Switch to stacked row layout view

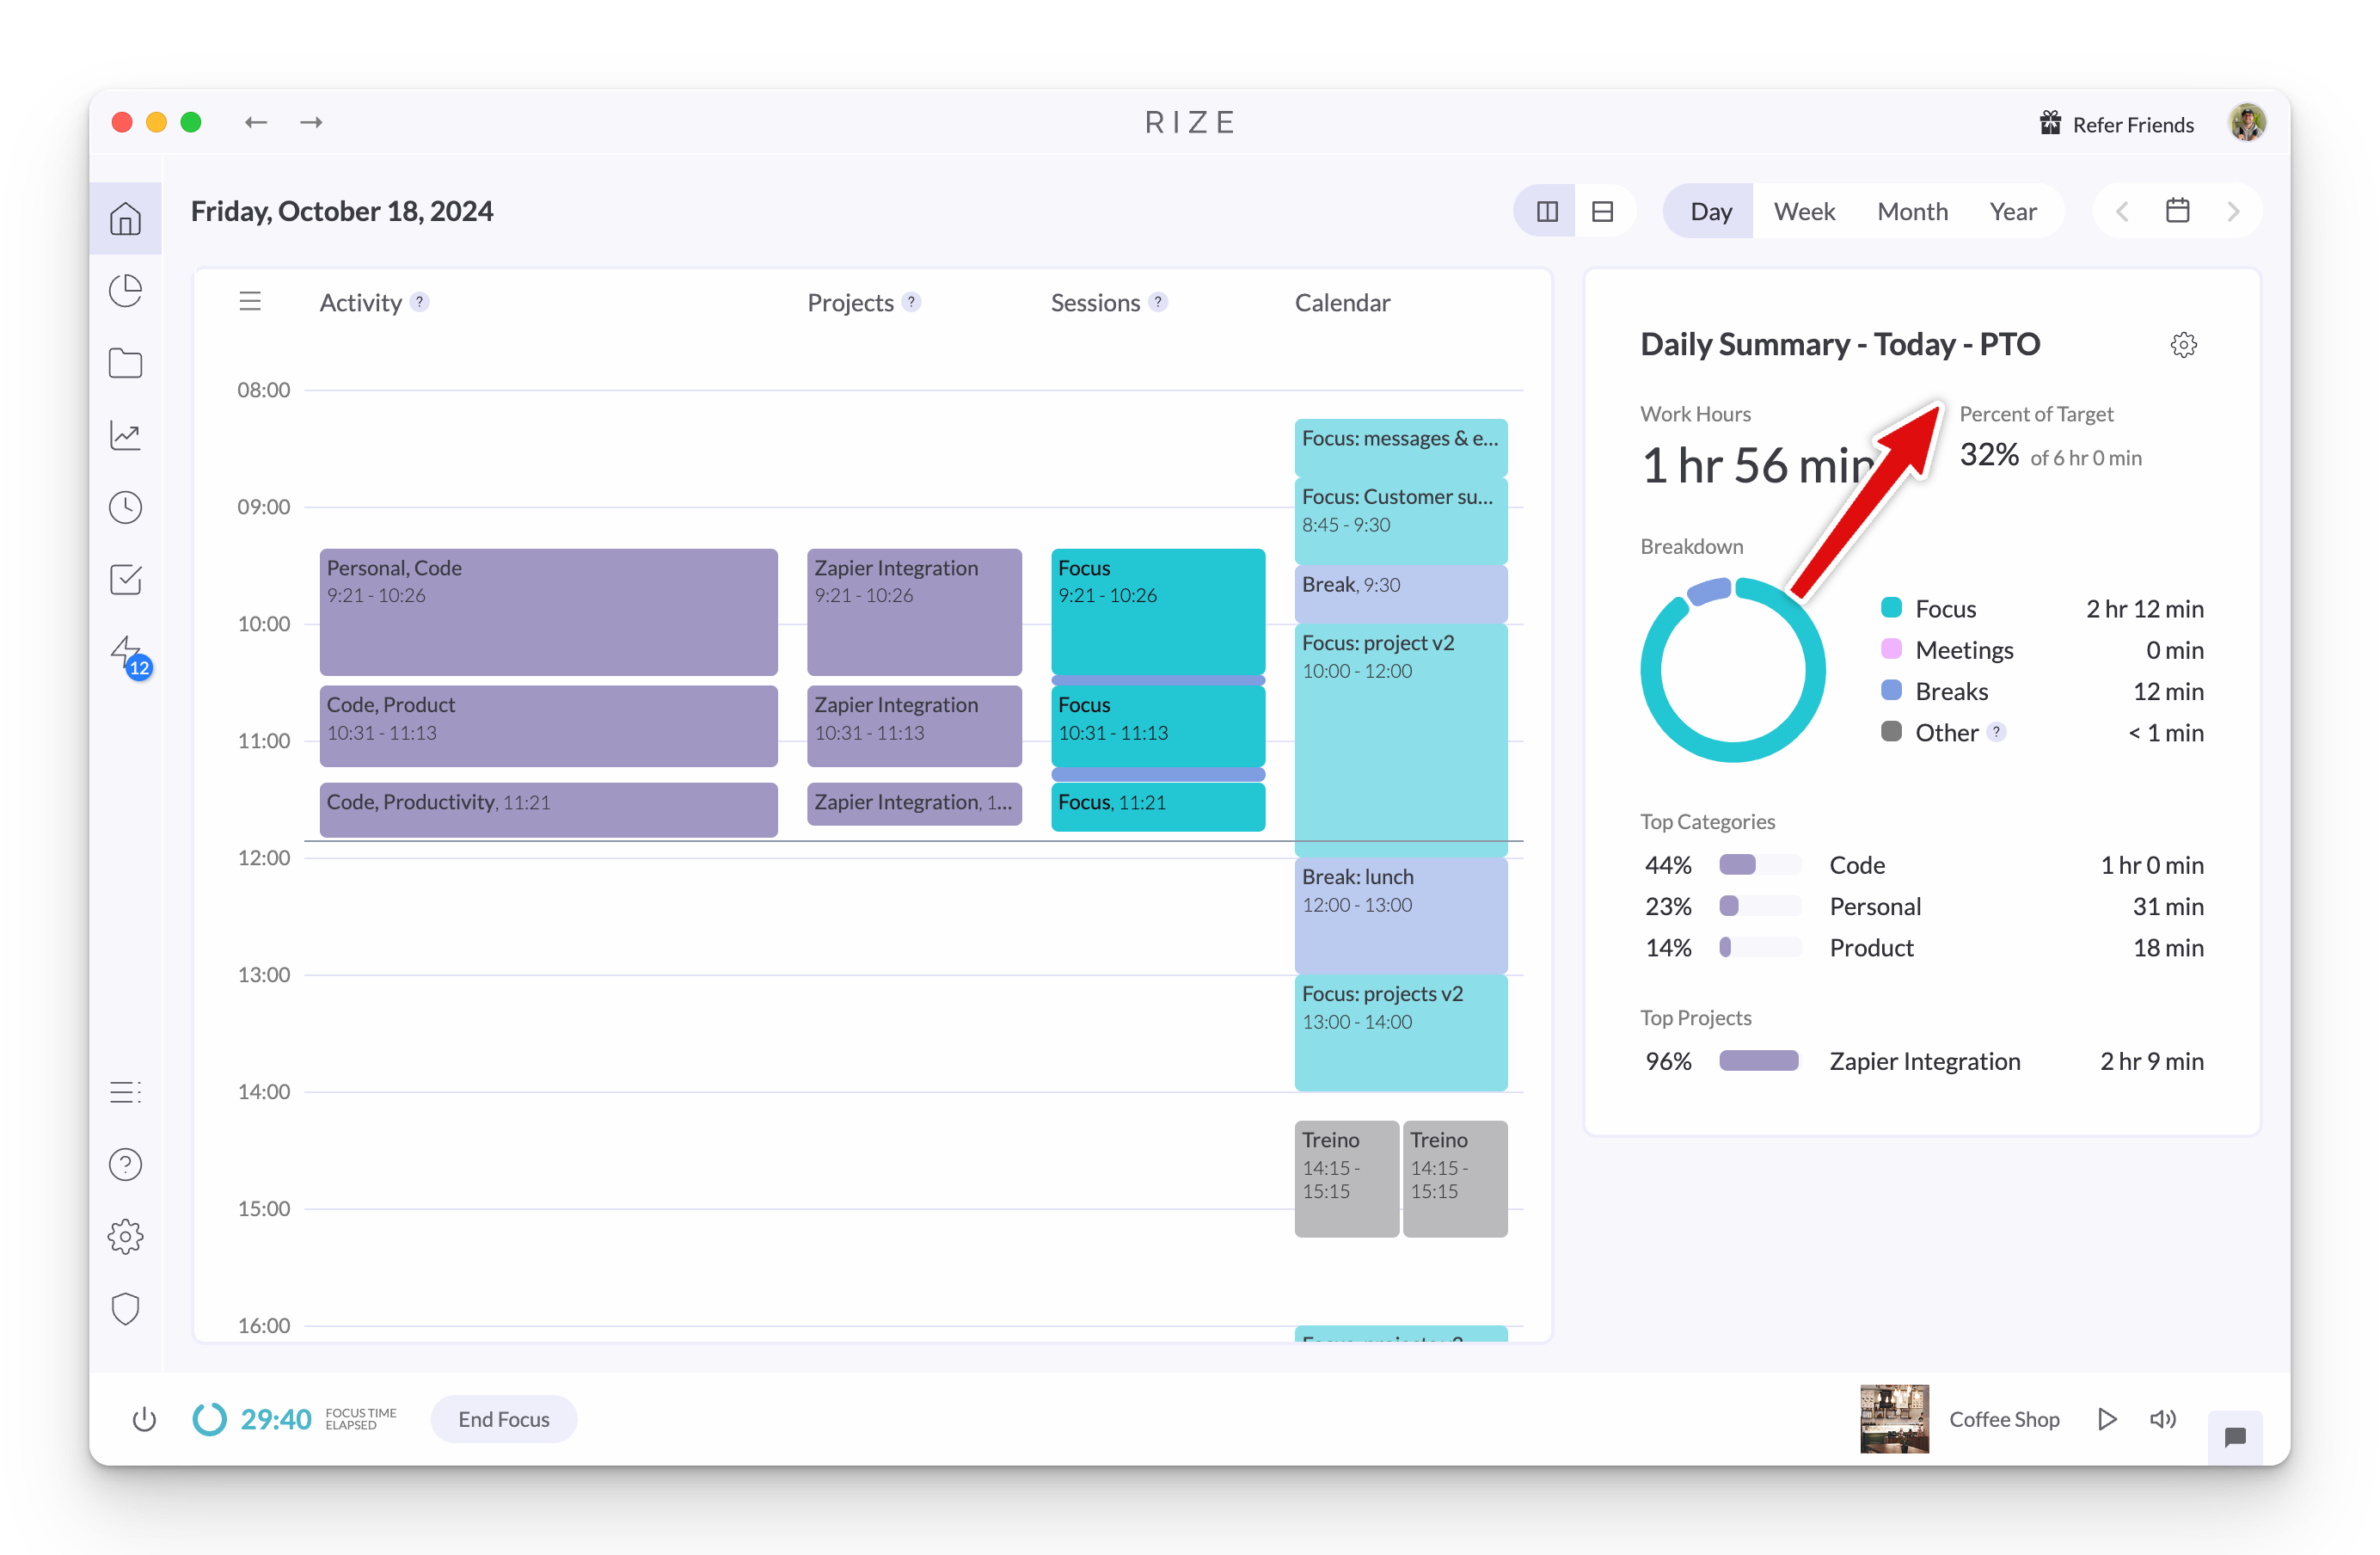click(1603, 211)
